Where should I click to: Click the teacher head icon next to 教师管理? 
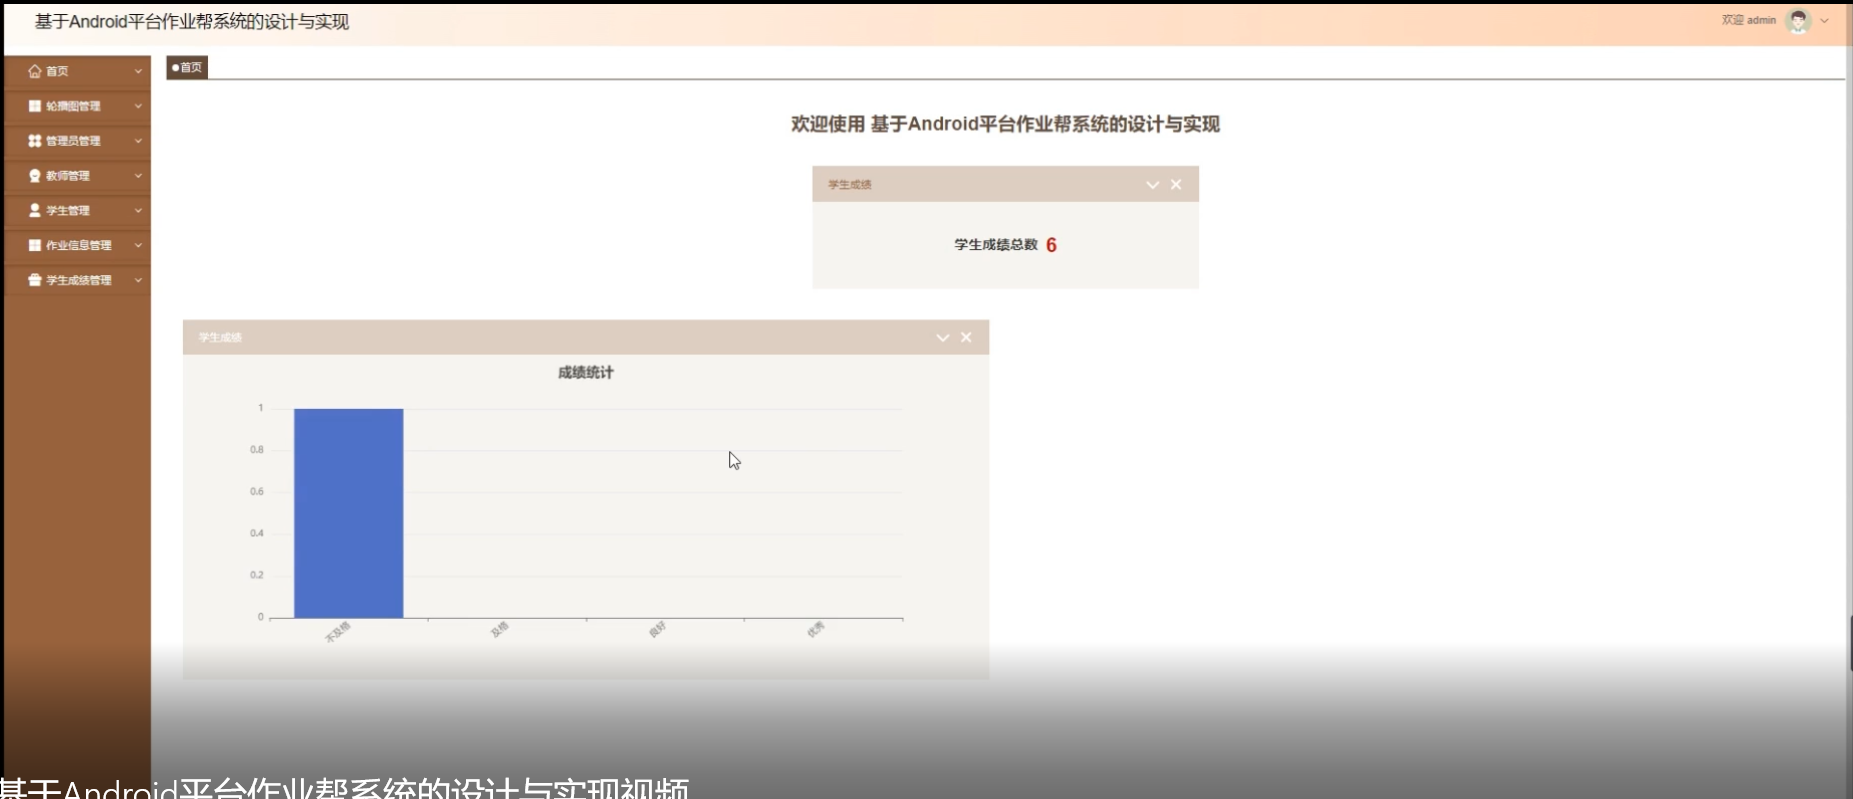[35, 176]
